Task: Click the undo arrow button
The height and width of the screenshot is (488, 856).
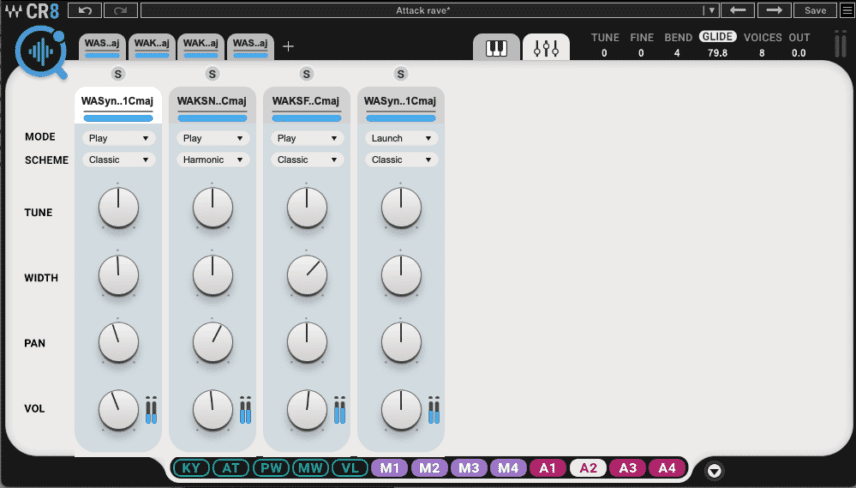Action: [x=85, y=10]
